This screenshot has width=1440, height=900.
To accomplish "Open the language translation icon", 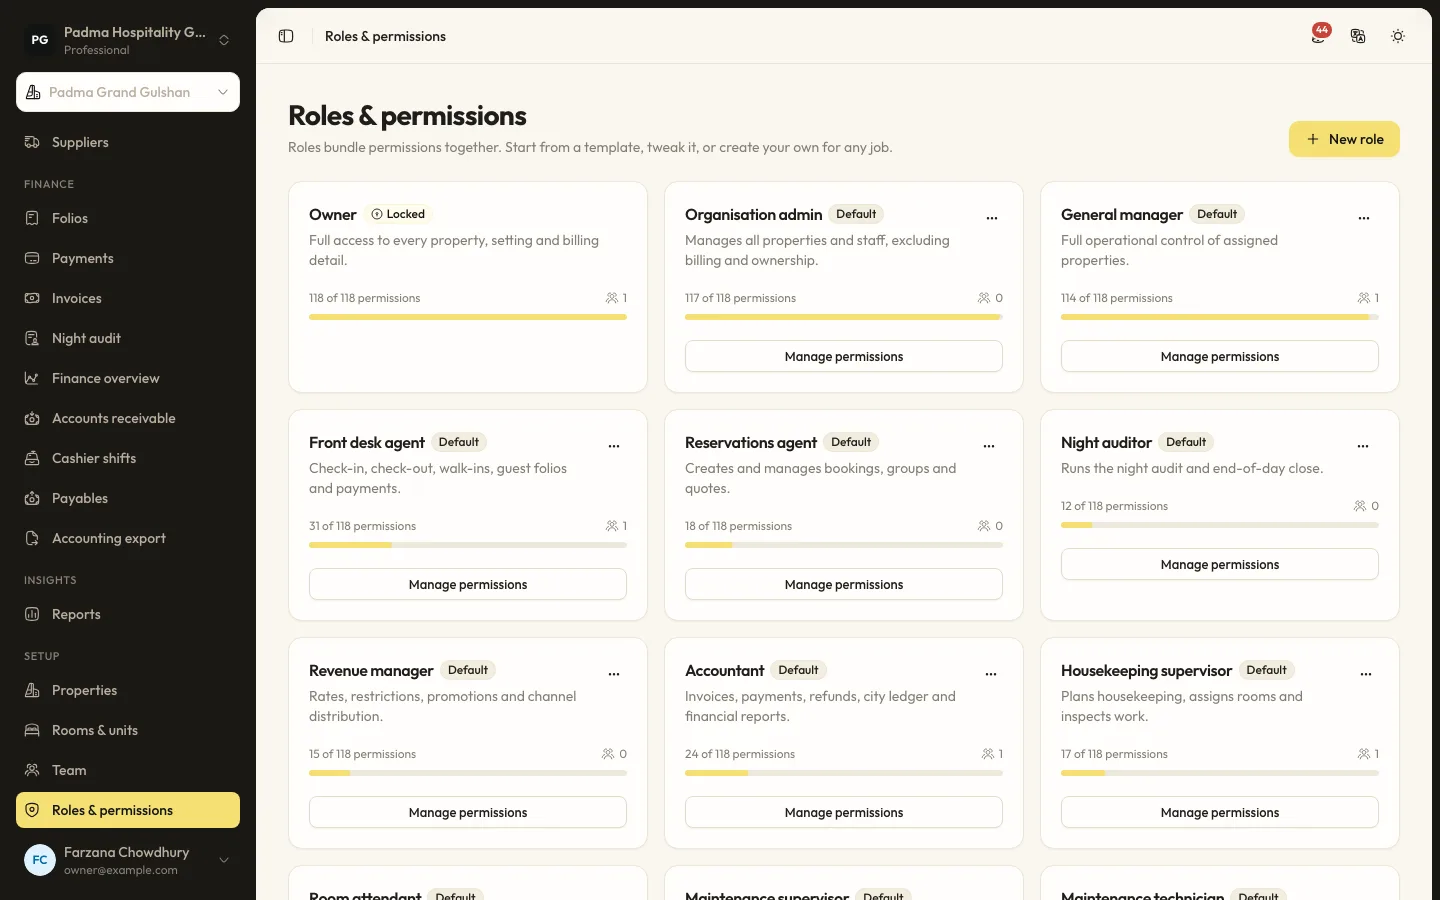I will [1358, 36].
